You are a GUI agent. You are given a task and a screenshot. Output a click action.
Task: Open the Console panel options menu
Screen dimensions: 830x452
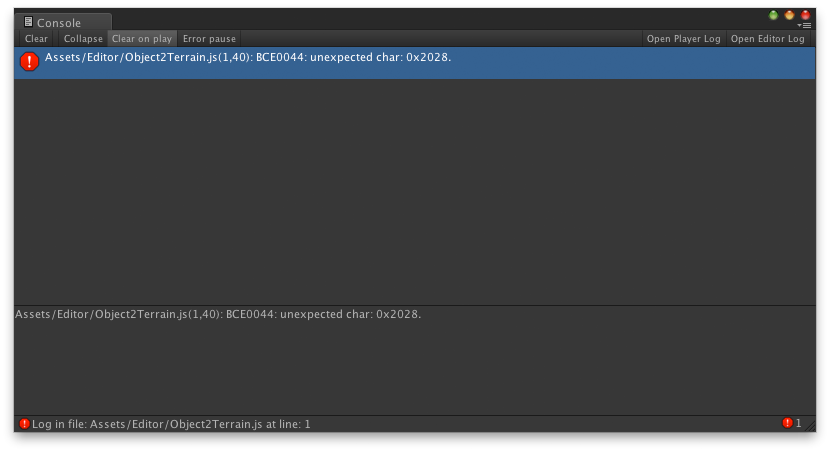coord(804,25)
